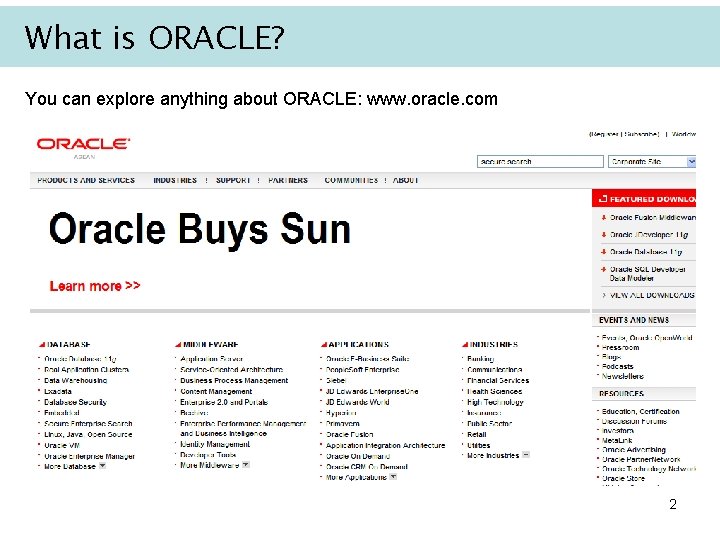Select Application Integration Architecture link
The width and height of the screenshot is (720, 540).
pos(386,445)
